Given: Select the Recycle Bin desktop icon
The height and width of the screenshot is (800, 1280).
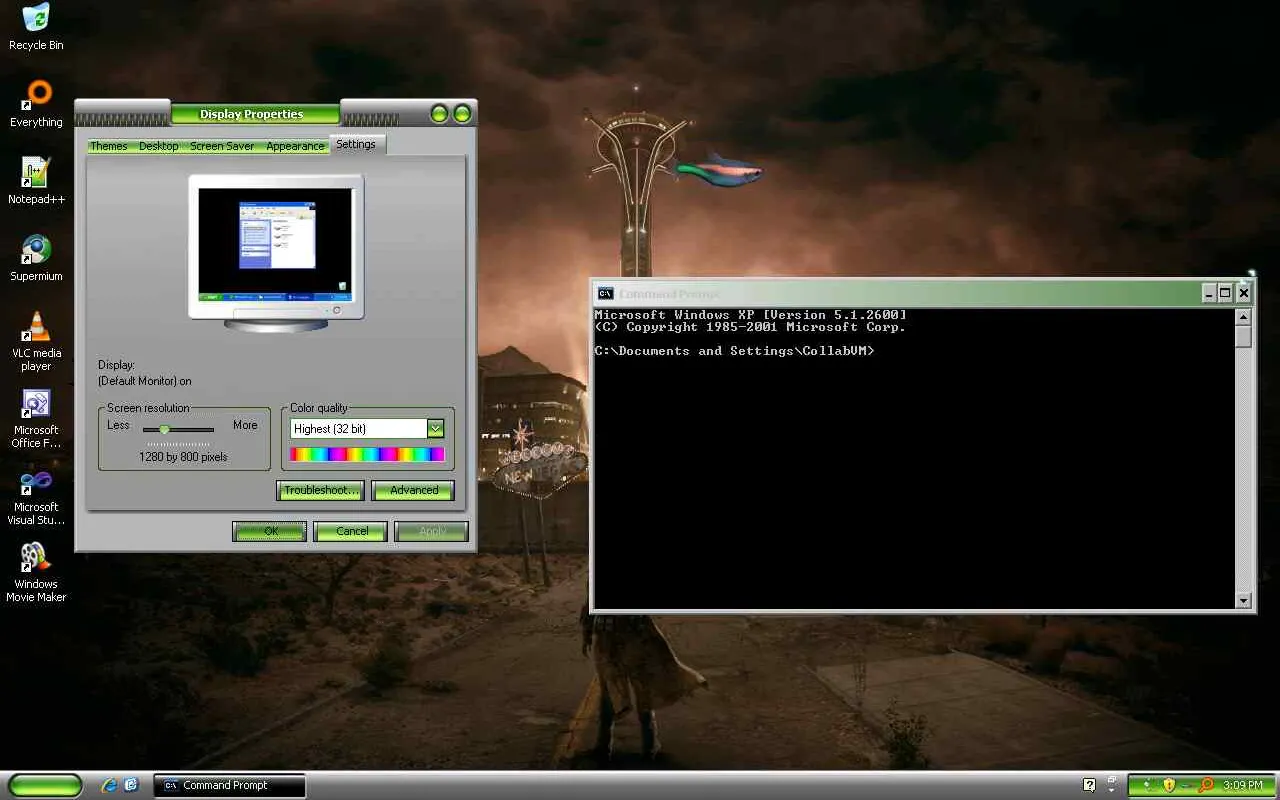Looking at the screenshot, I should (36, 27).
